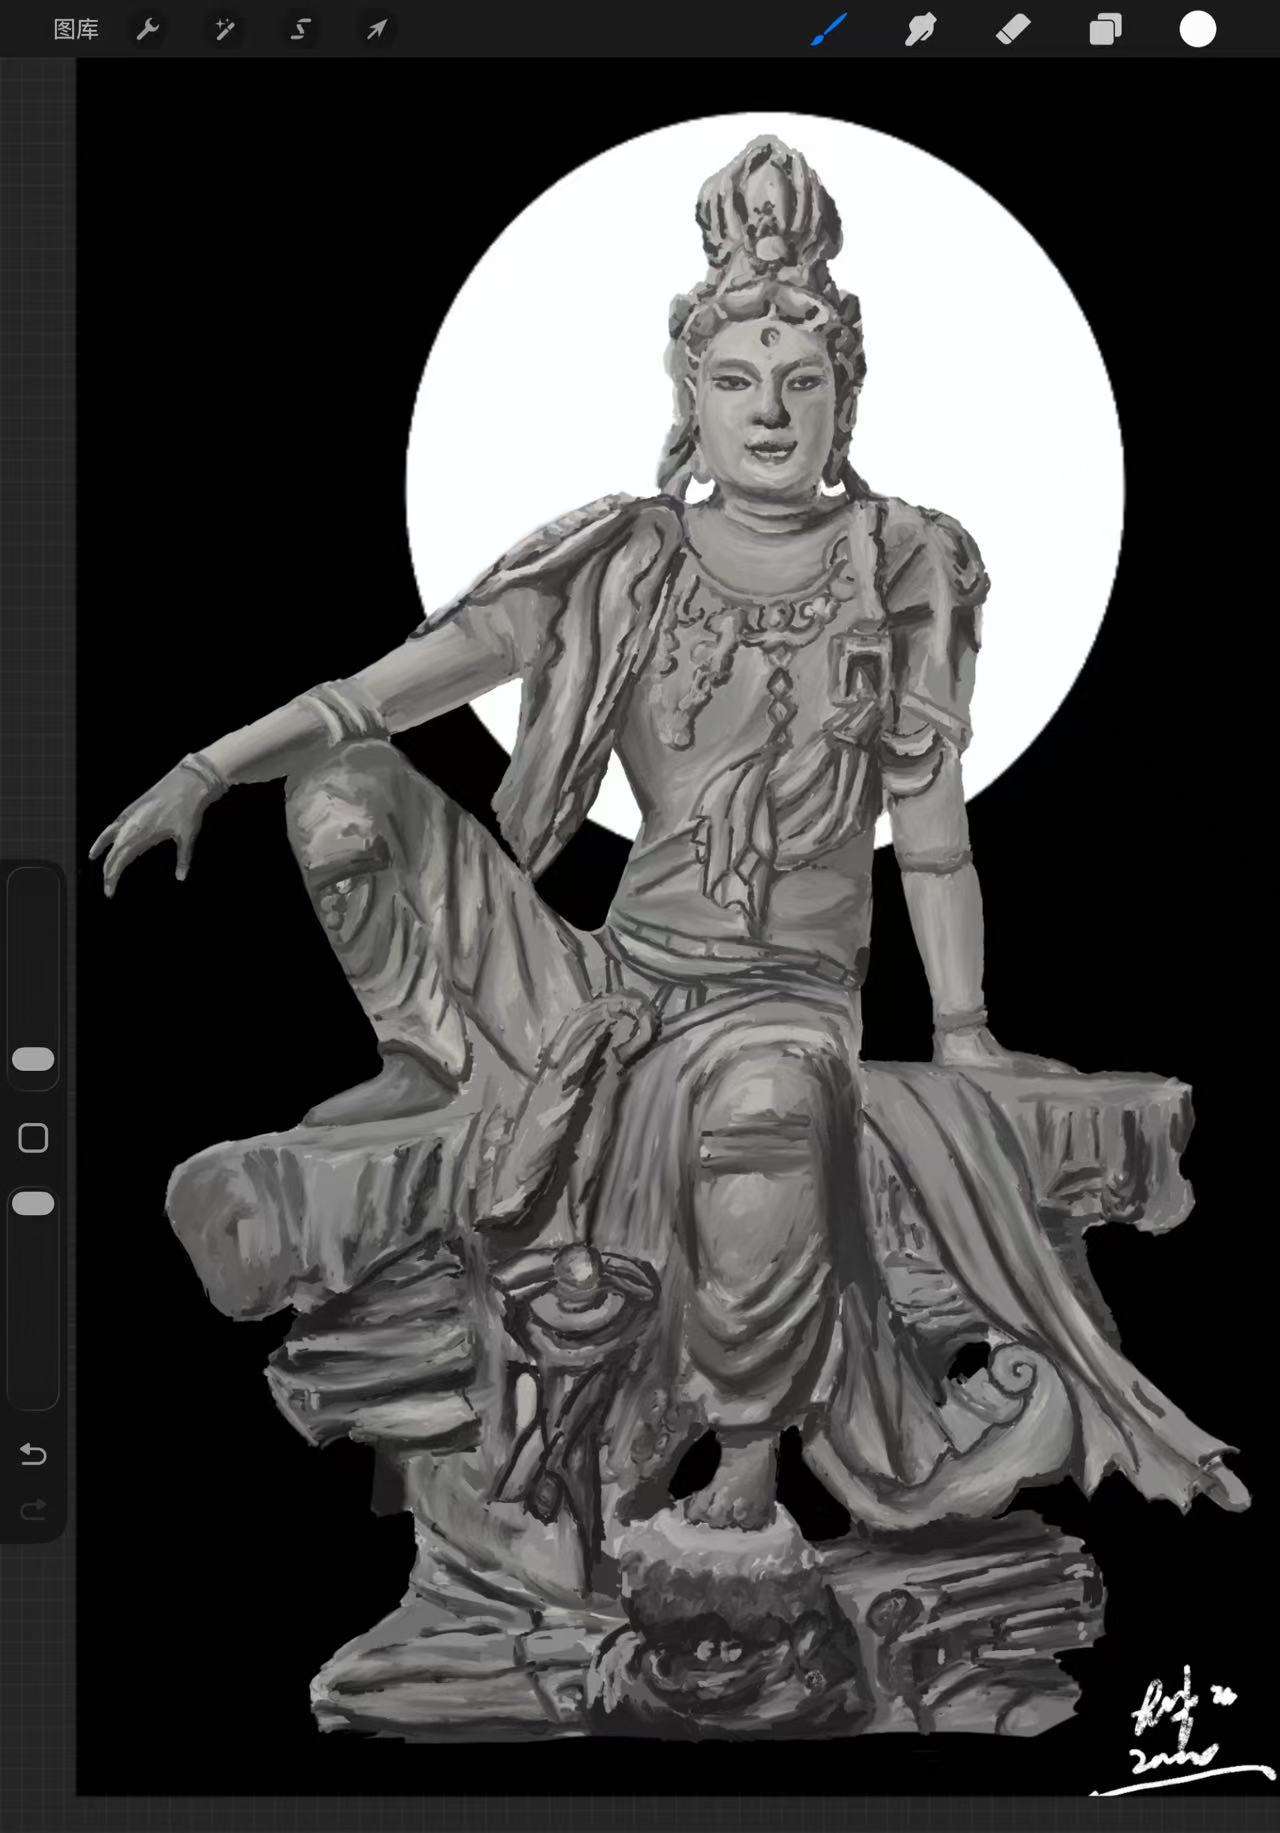Open the Adjustments magic wand menu

224,30
